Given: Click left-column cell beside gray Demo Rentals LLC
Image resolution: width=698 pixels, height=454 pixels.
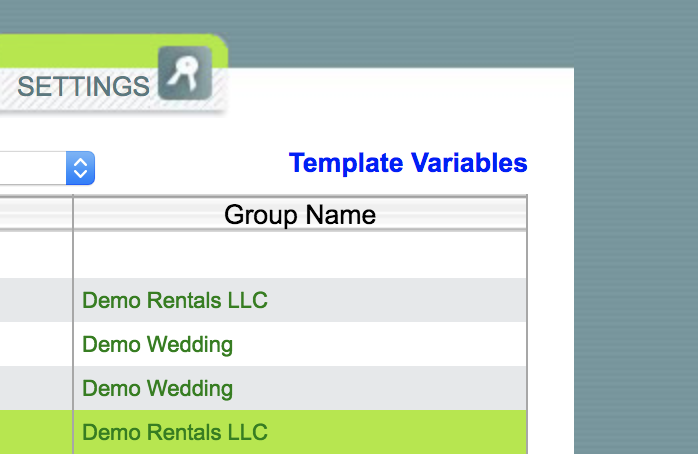Looking at the screenshot, I should (x=35, y=300).
